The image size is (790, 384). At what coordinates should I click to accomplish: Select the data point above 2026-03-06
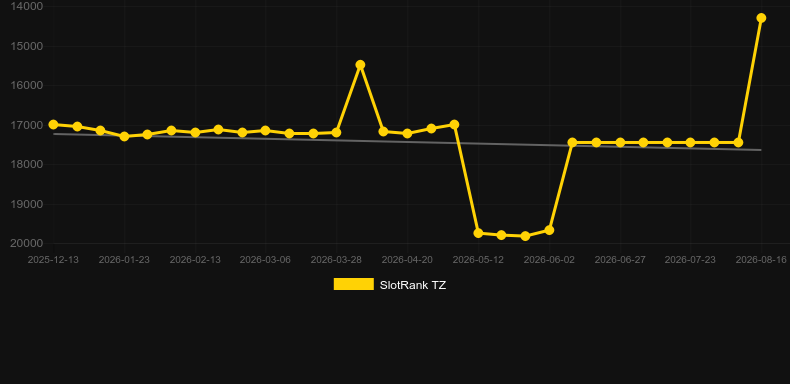click(265, 131)
